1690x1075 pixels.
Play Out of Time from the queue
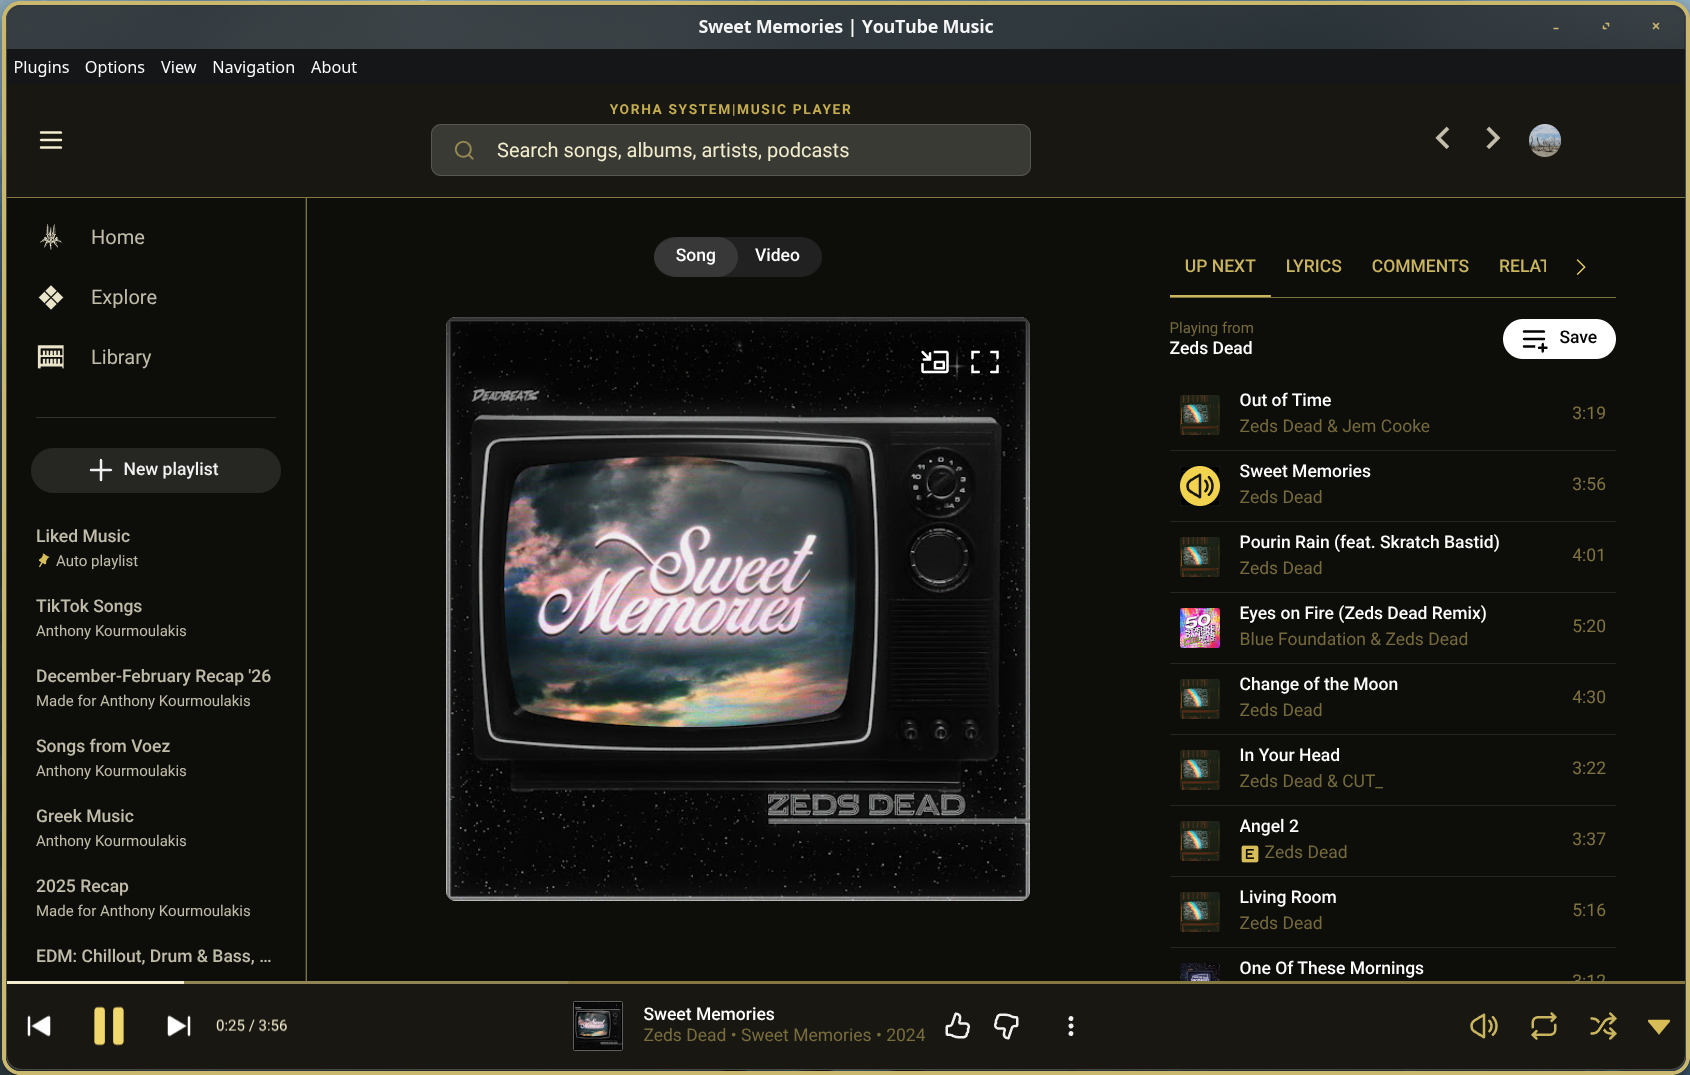[1393, 415]
